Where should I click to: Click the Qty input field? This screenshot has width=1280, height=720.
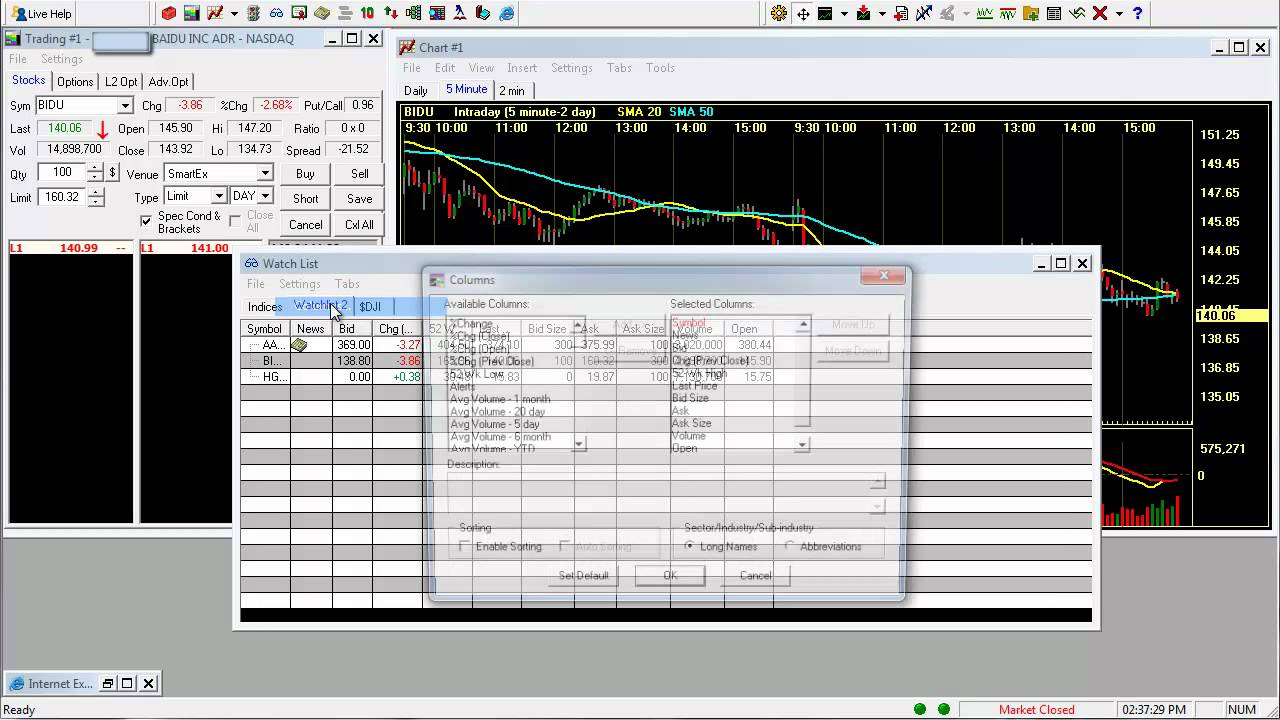(x=62, y=173)
